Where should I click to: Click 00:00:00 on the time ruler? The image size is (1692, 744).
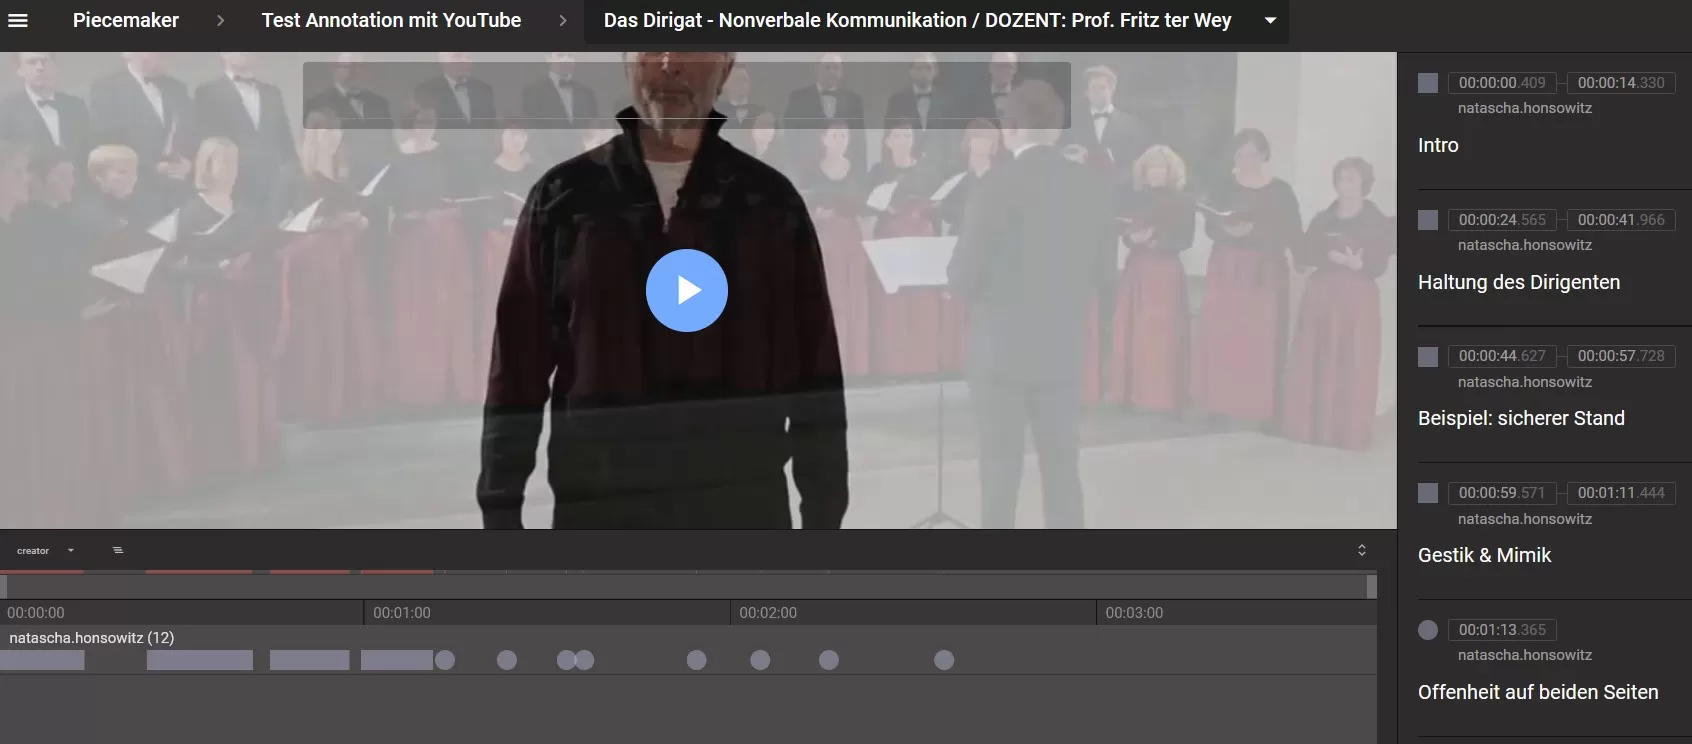point(36,613)
